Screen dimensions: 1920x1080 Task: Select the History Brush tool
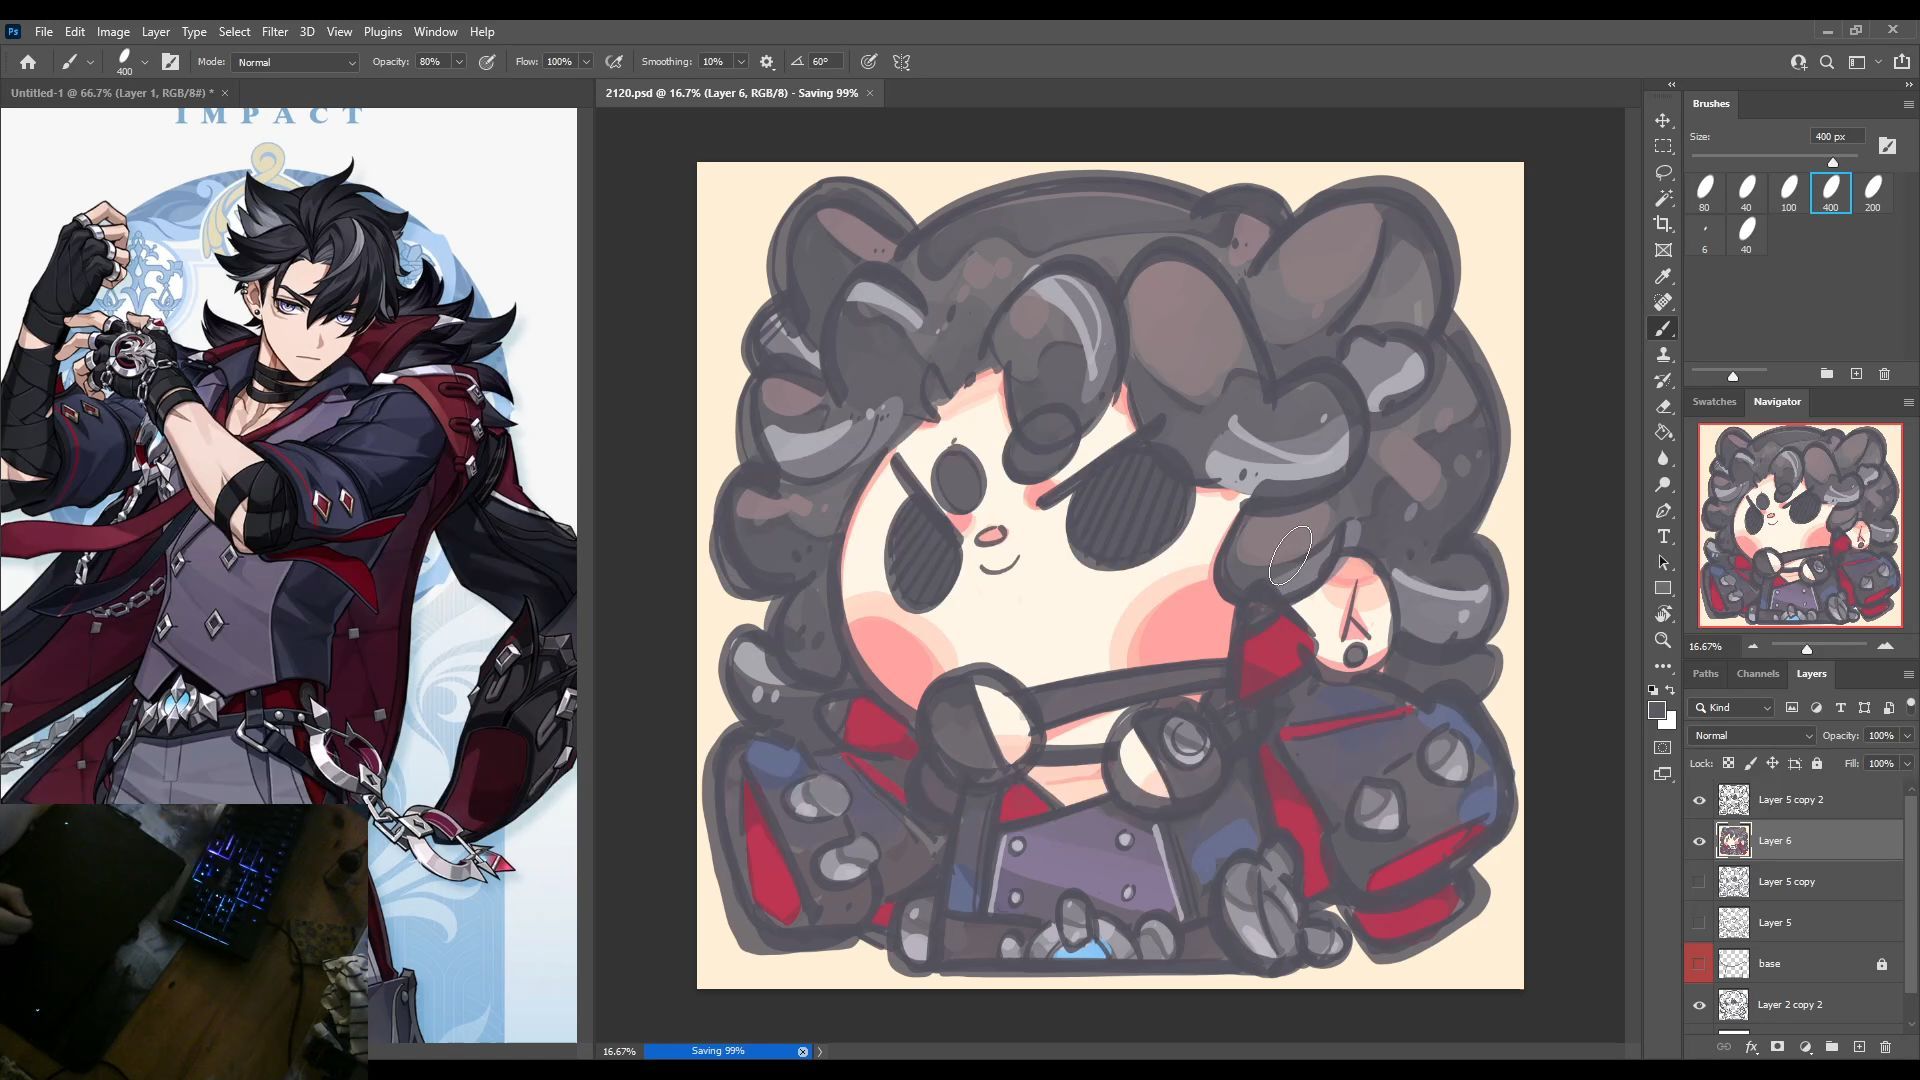pyautogui.click(x=1663, y=380)
